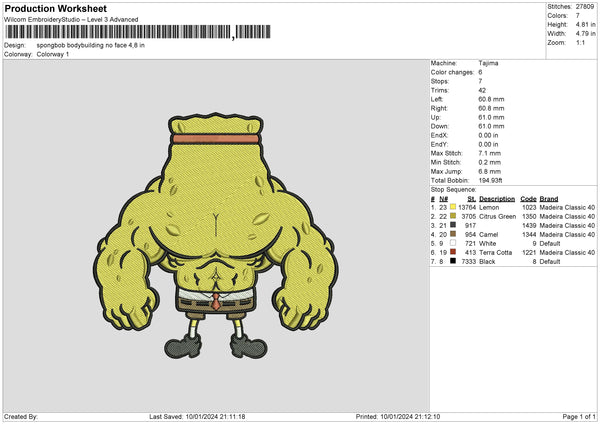Click the Colors value 7 in header

(x=578, y=16)
